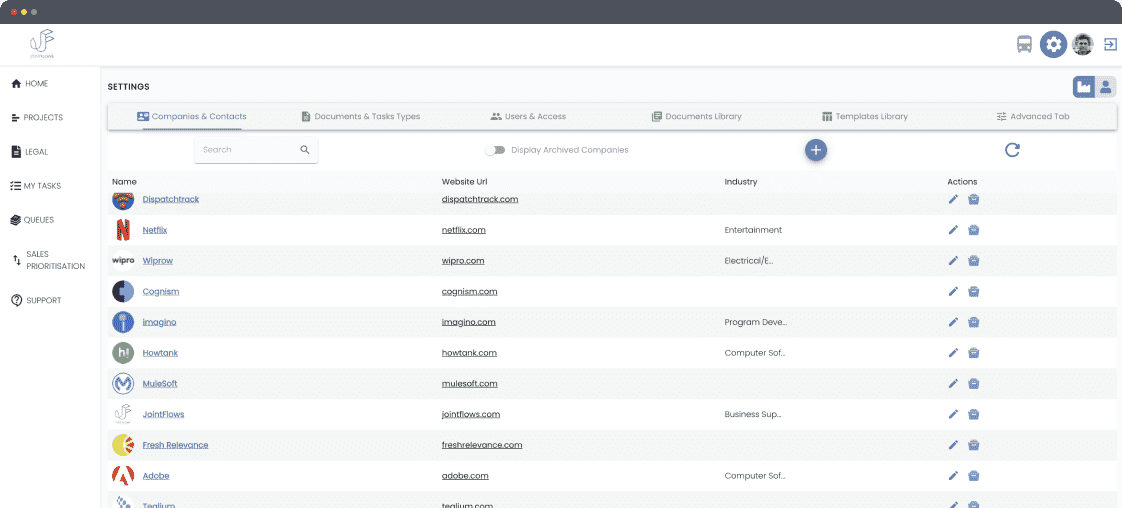Open the Templates Library tab

coord(864,116)
